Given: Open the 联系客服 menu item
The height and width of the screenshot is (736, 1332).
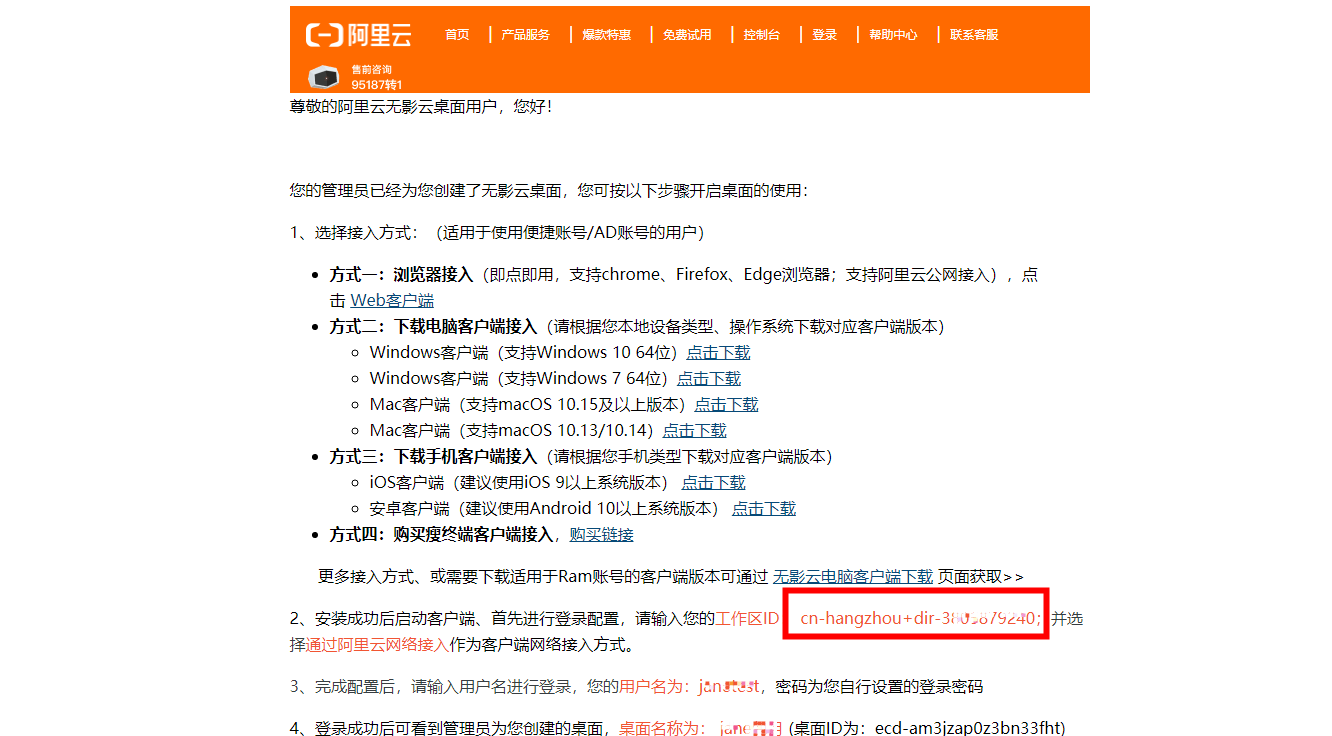Looking at the screenshot, I should click(974, 35).
